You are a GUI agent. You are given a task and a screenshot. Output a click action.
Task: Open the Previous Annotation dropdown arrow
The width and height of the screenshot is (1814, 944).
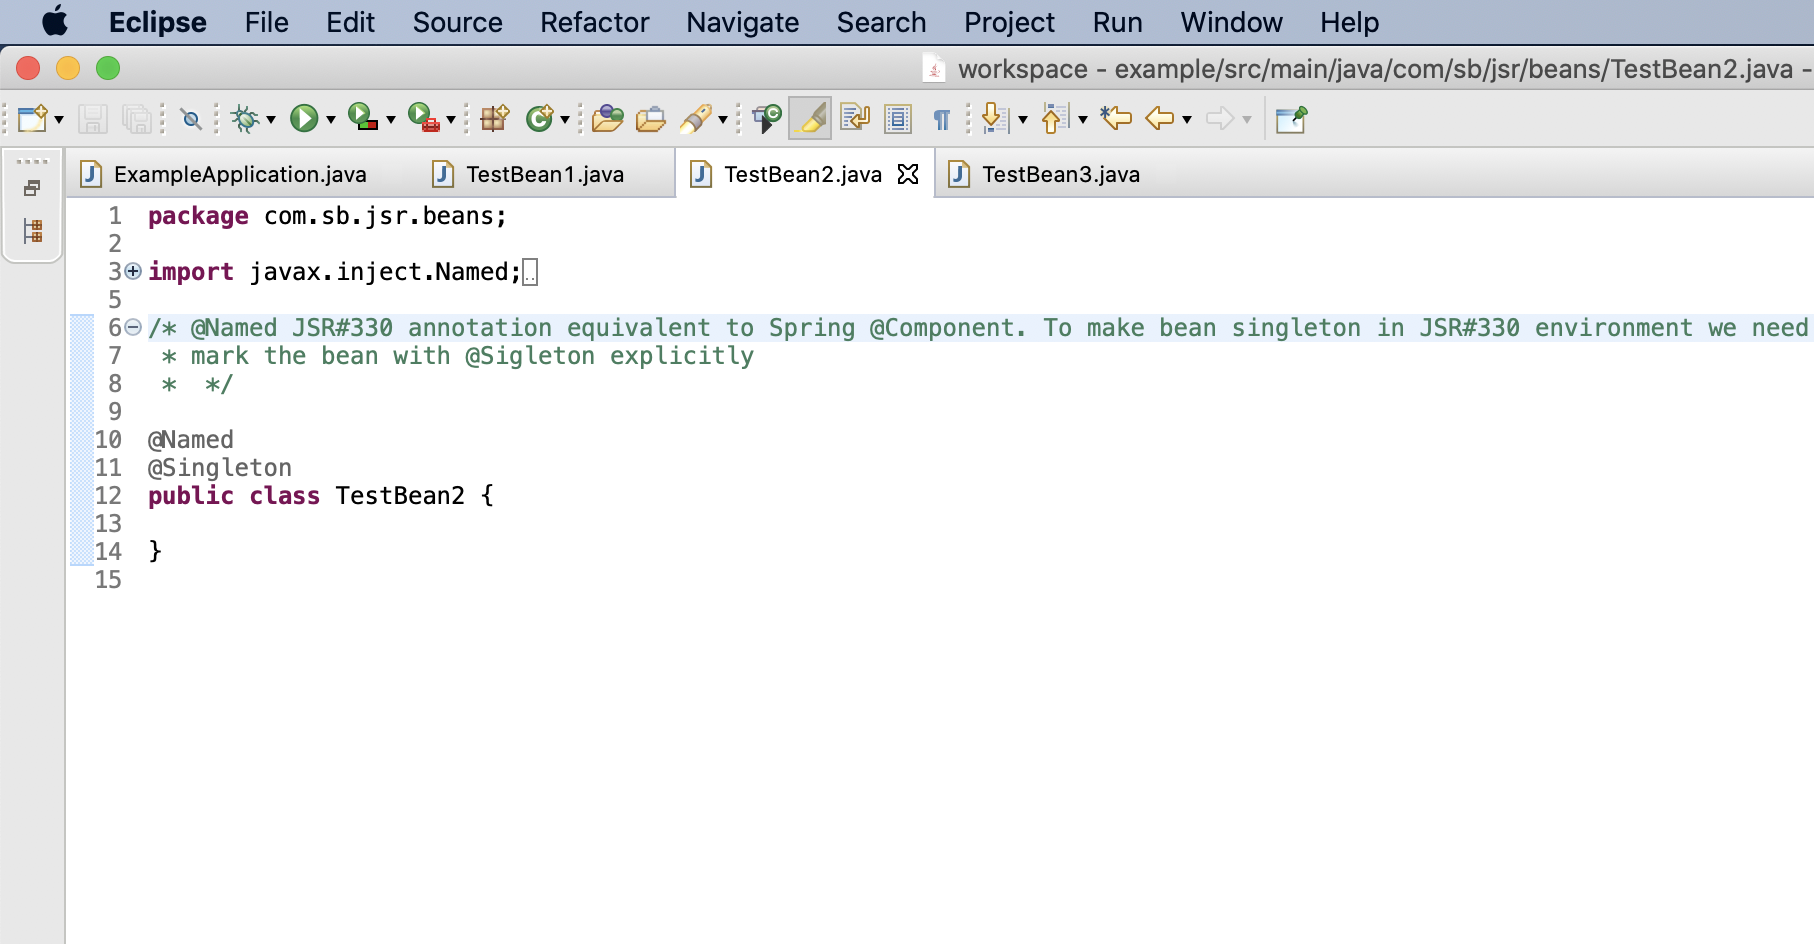(1083, 120)
